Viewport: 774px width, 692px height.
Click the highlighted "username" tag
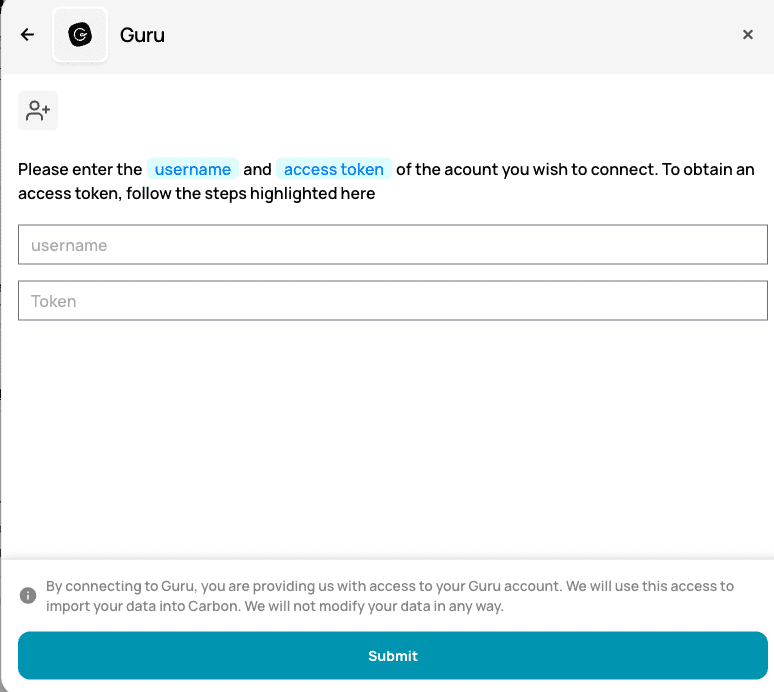point(193,169)
